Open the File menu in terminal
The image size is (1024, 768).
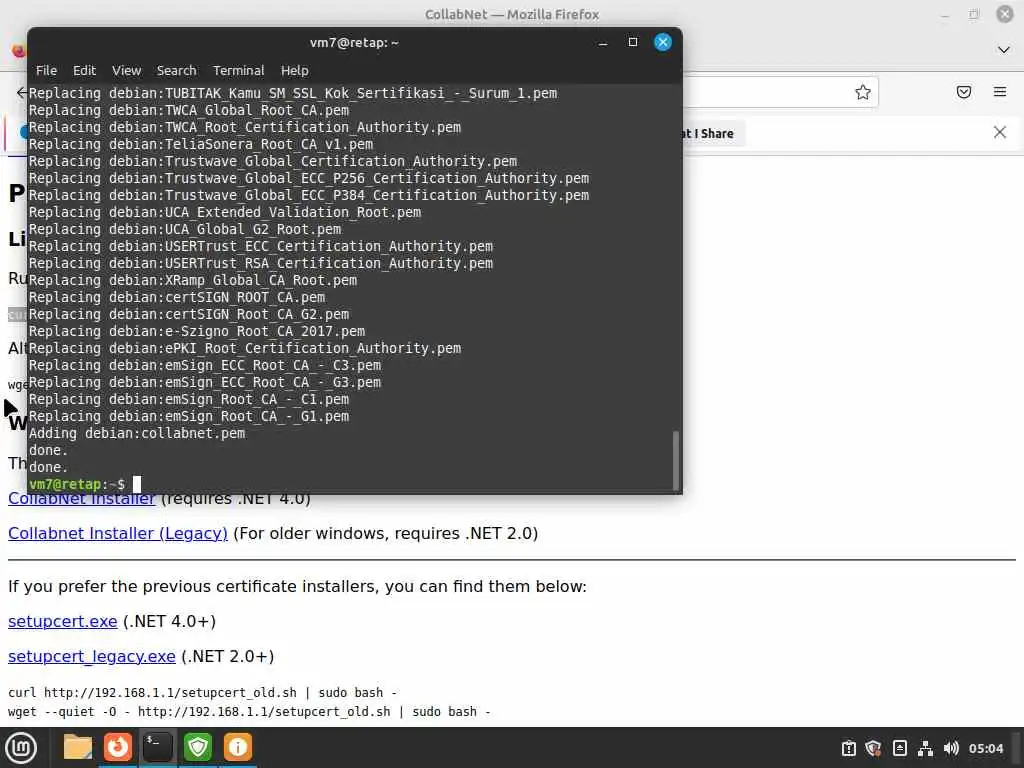pos(46,71)
